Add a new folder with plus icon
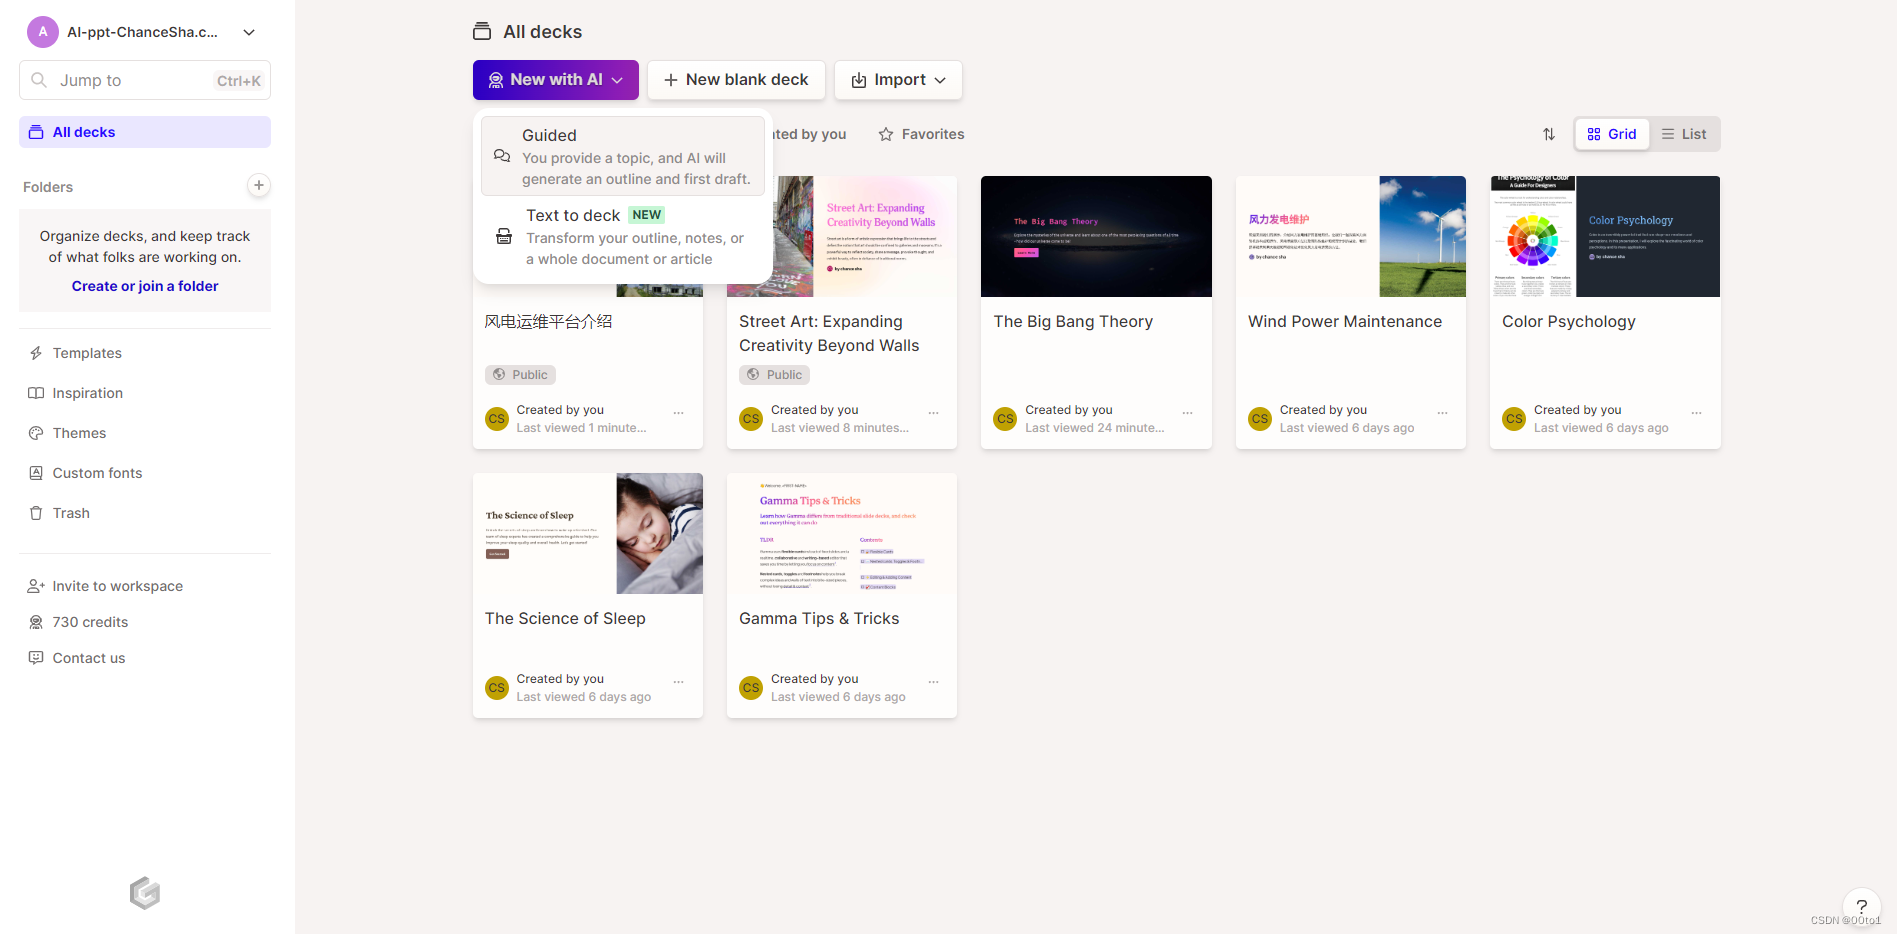 (259, 185)
